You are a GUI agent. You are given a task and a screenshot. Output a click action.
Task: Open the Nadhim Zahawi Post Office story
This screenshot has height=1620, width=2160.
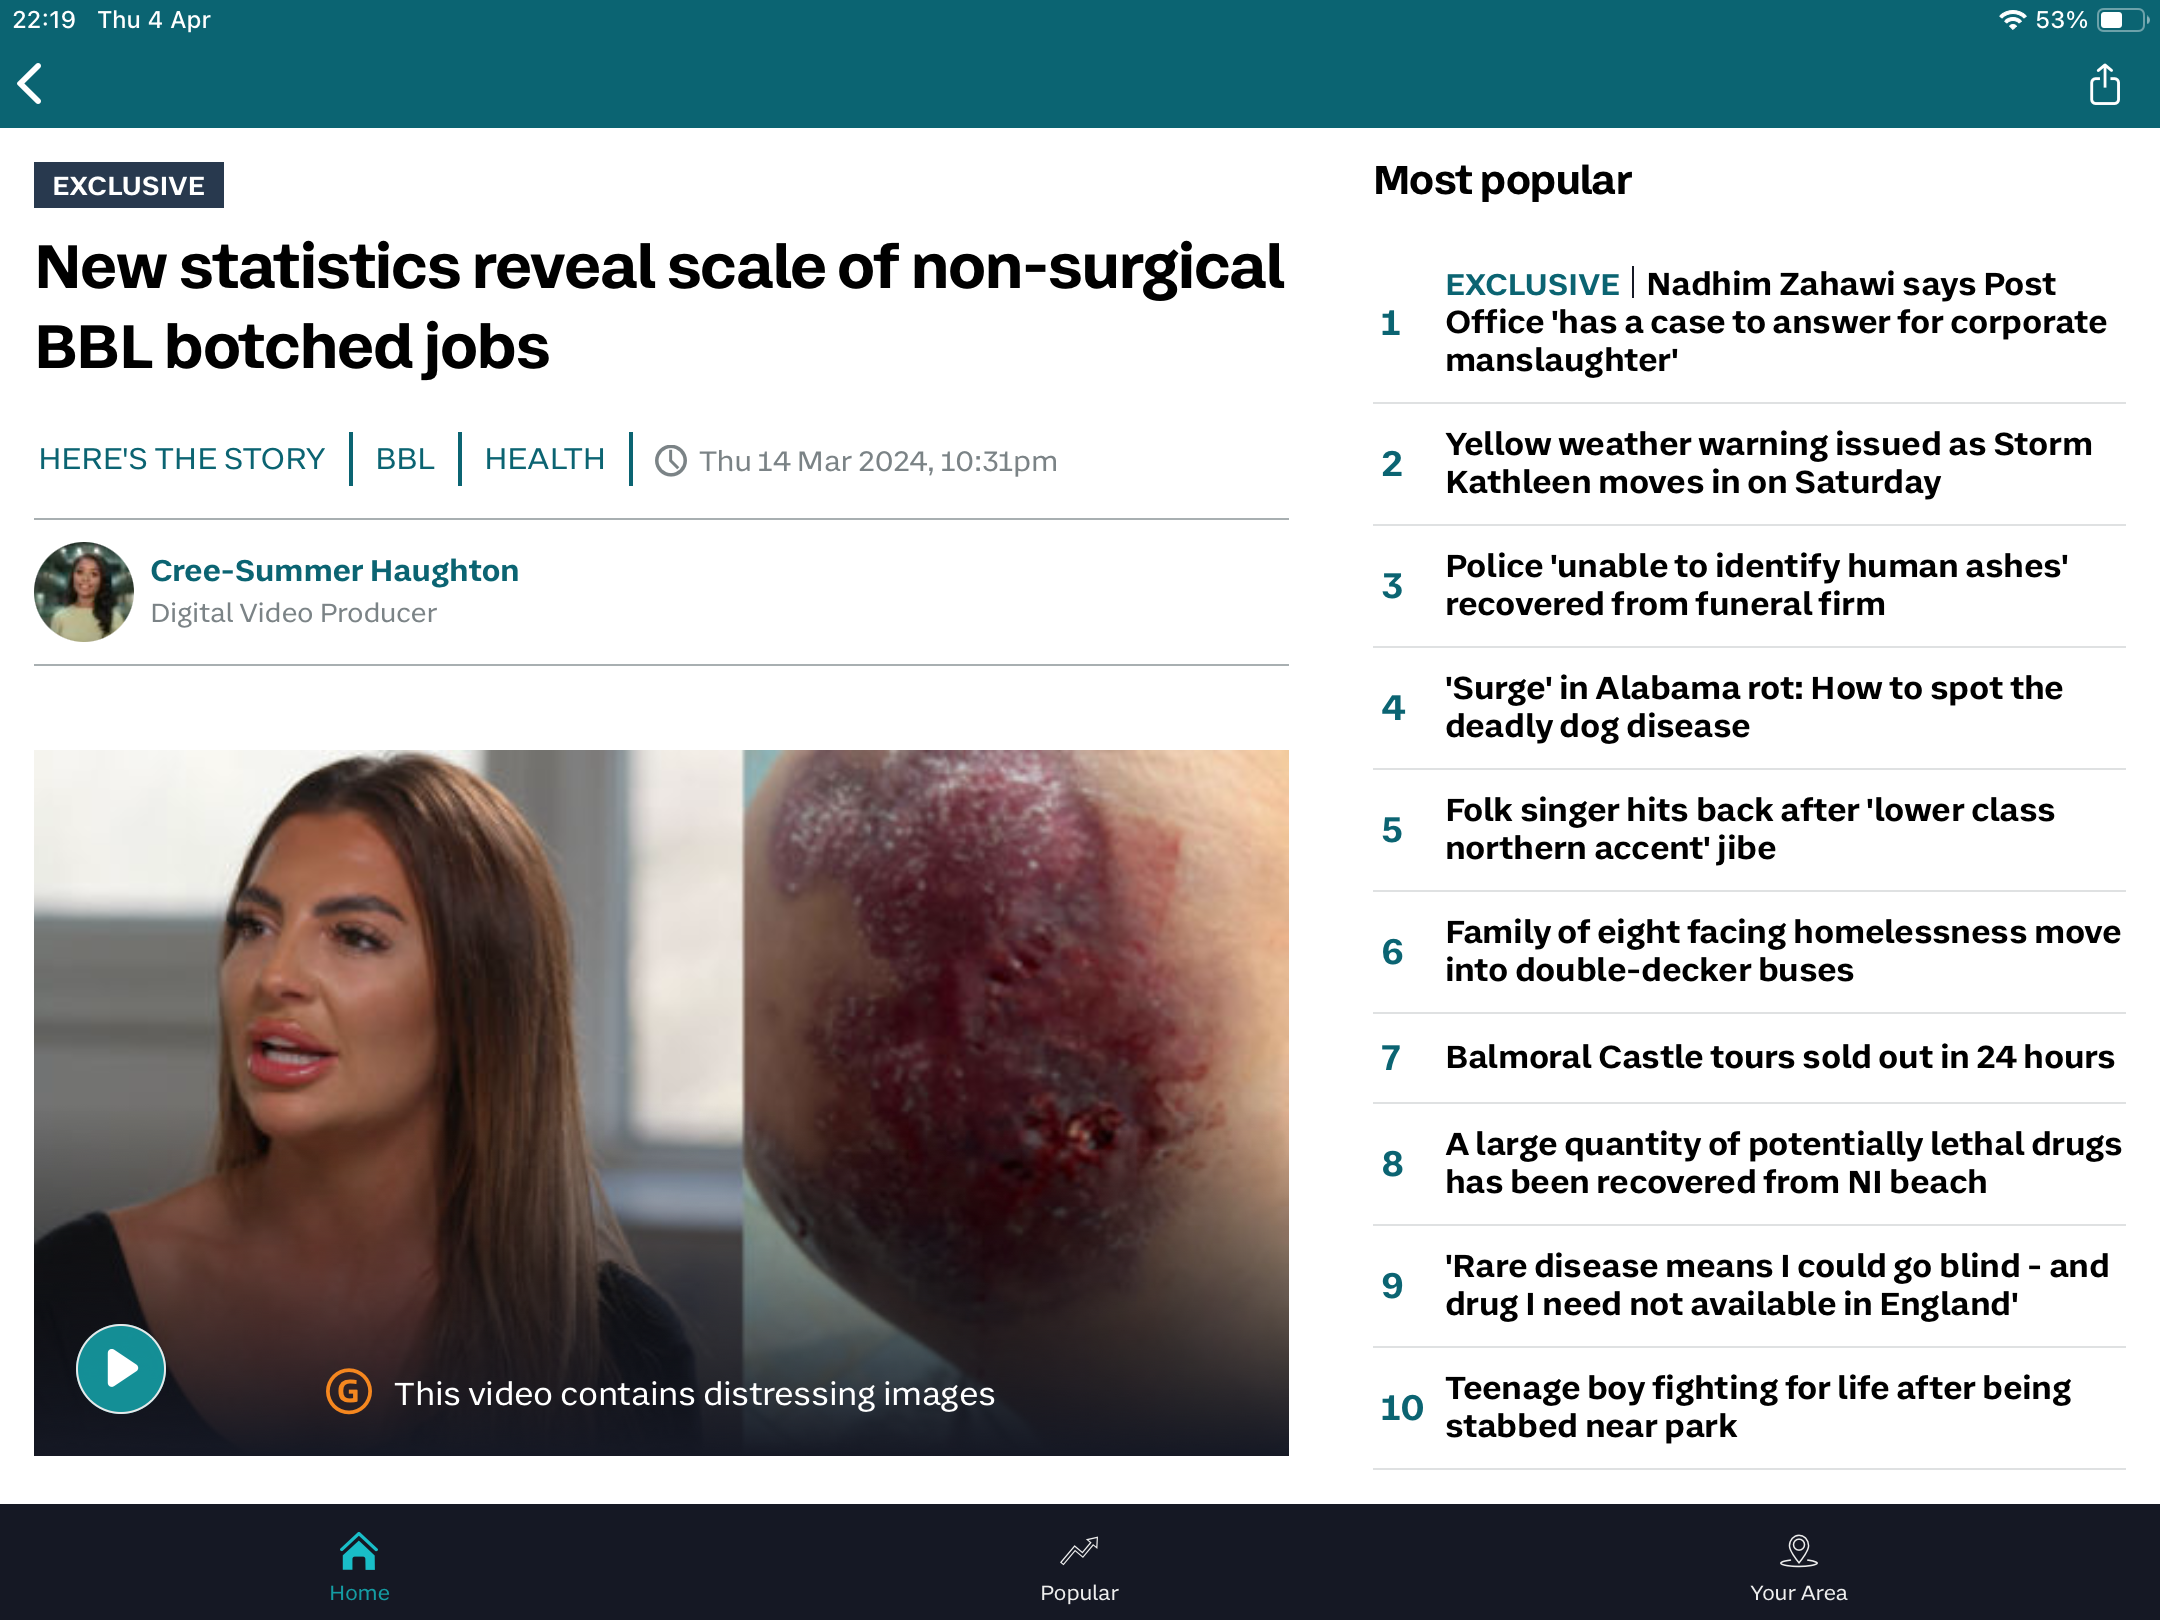coord(1749,322)
